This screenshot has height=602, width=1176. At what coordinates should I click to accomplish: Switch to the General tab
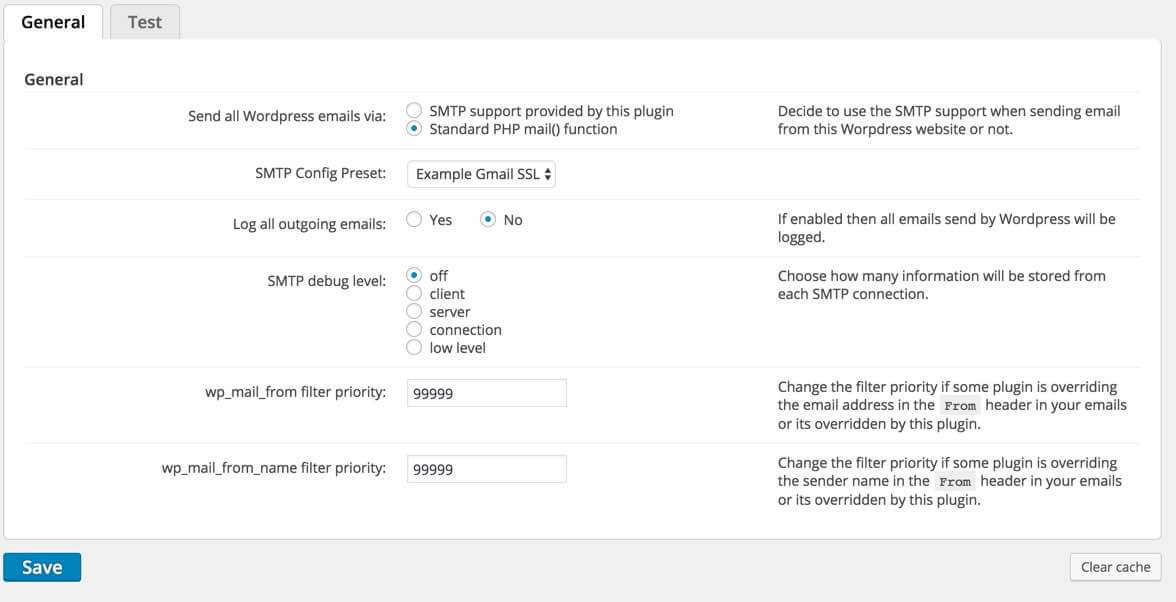(53, 22)
